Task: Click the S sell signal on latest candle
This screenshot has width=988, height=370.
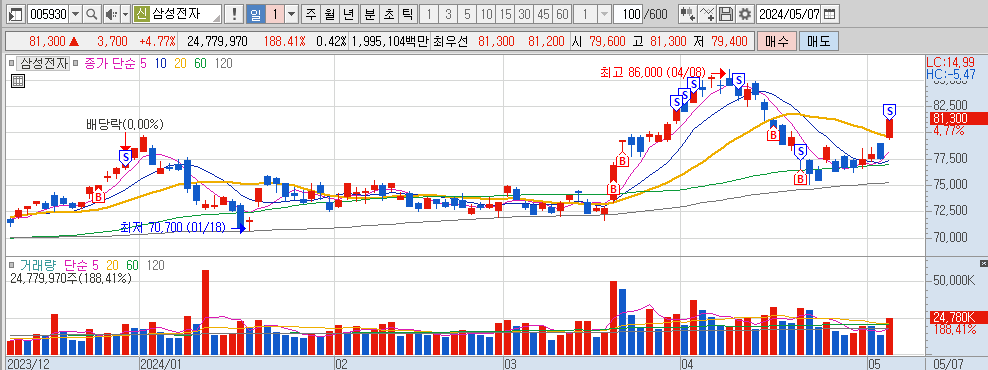Action: [890, 111]
